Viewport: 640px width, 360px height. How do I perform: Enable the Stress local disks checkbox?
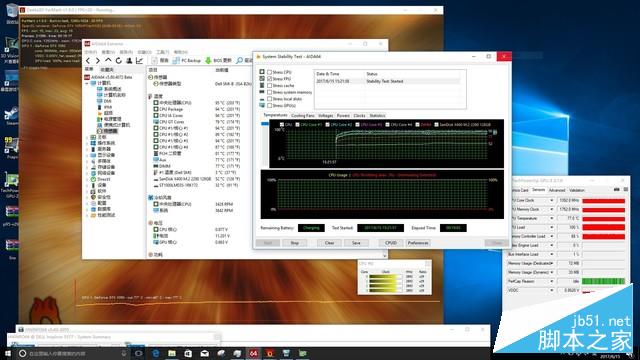[269, 99]
